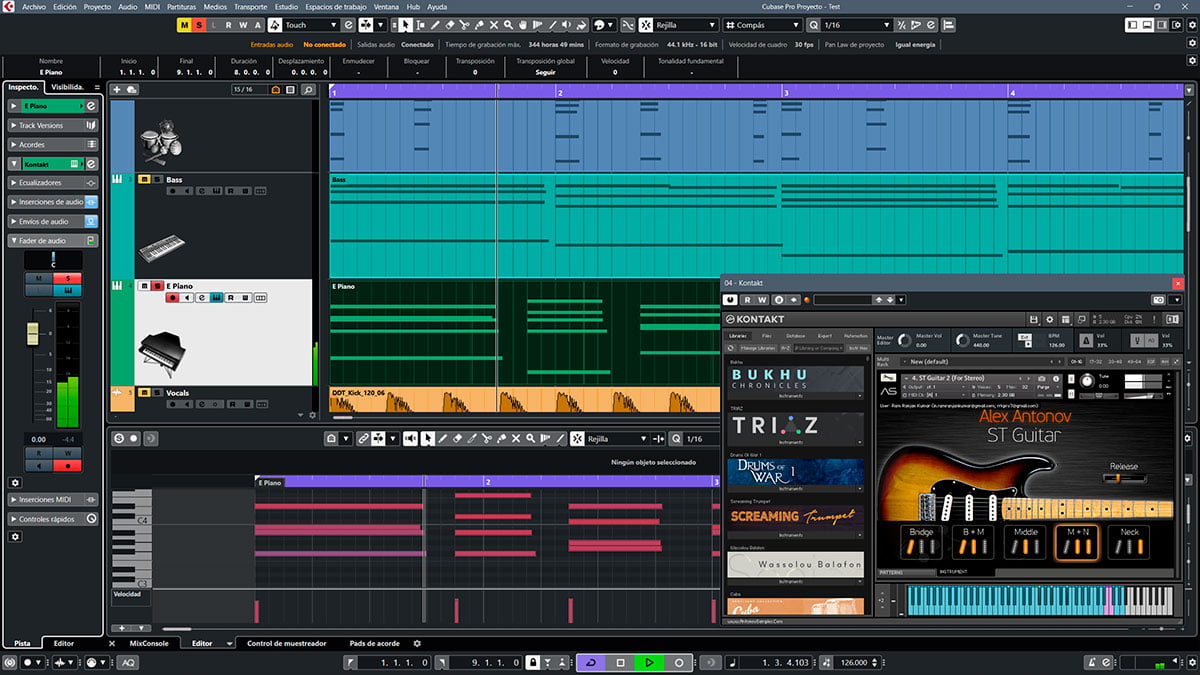This screenshot has width=1200, height=675.
Task: Open the Transporte menu
Action: click(x=250, y=6)
